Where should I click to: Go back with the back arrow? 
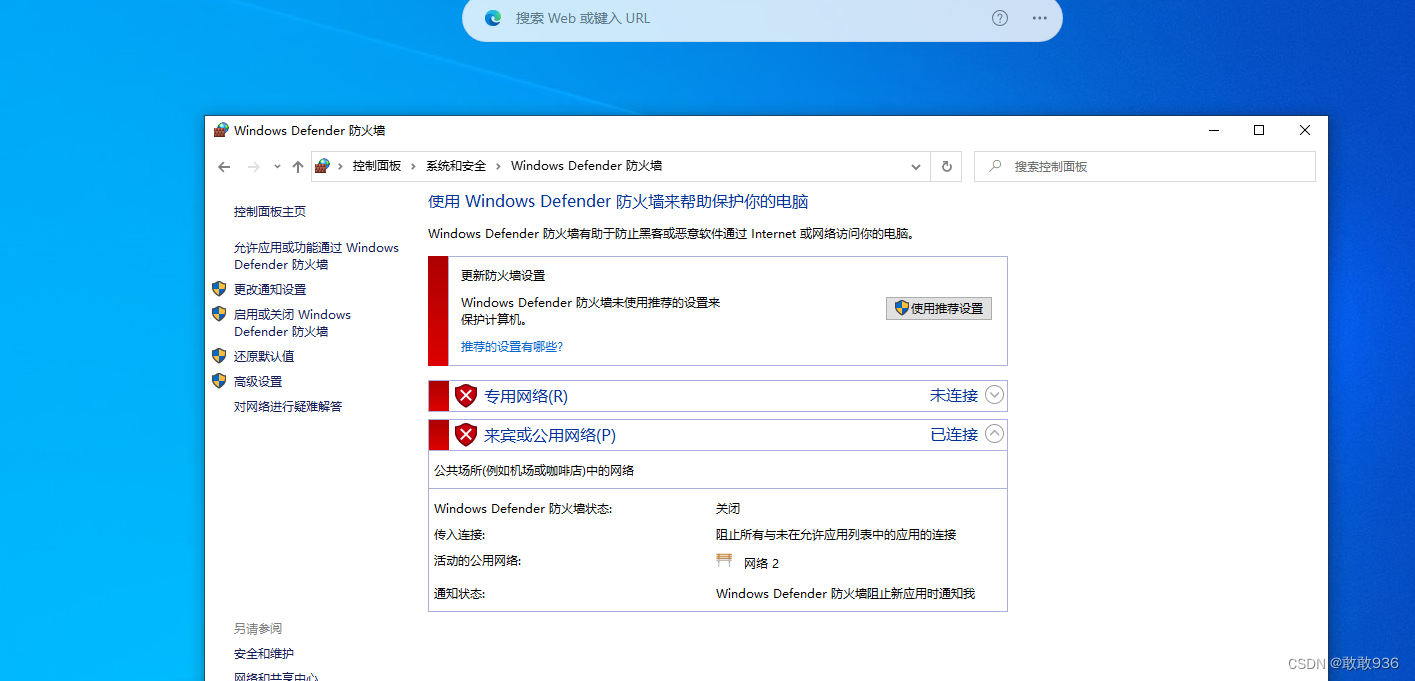(x=224, y=167)
